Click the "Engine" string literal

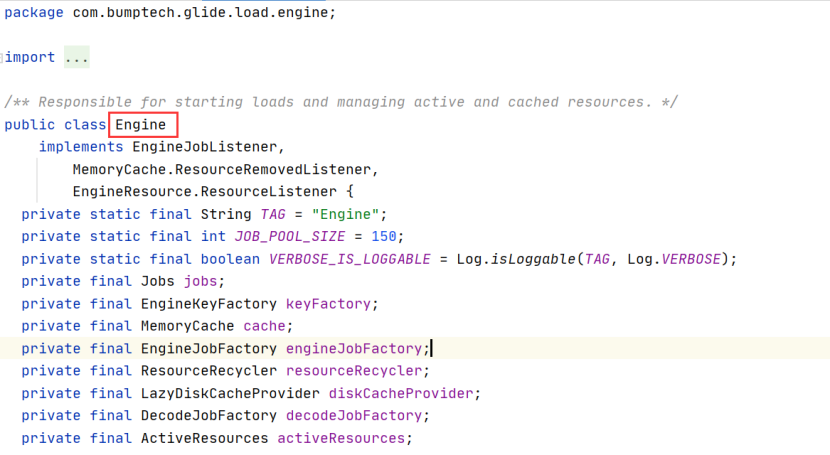pos(345,214)
